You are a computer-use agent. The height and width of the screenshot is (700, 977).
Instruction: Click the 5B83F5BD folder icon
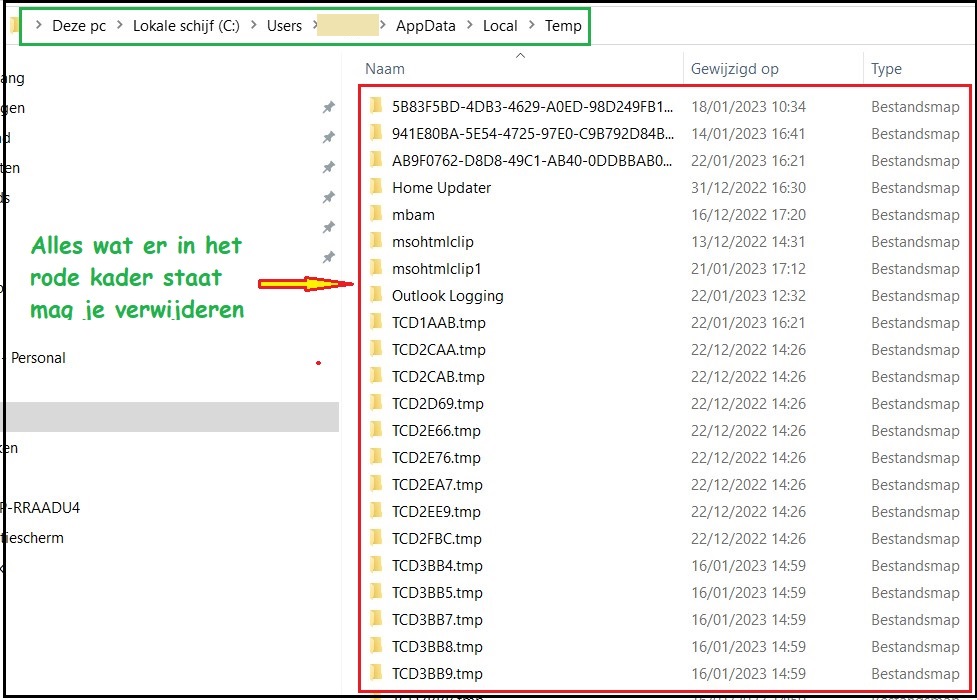[376, 106]
